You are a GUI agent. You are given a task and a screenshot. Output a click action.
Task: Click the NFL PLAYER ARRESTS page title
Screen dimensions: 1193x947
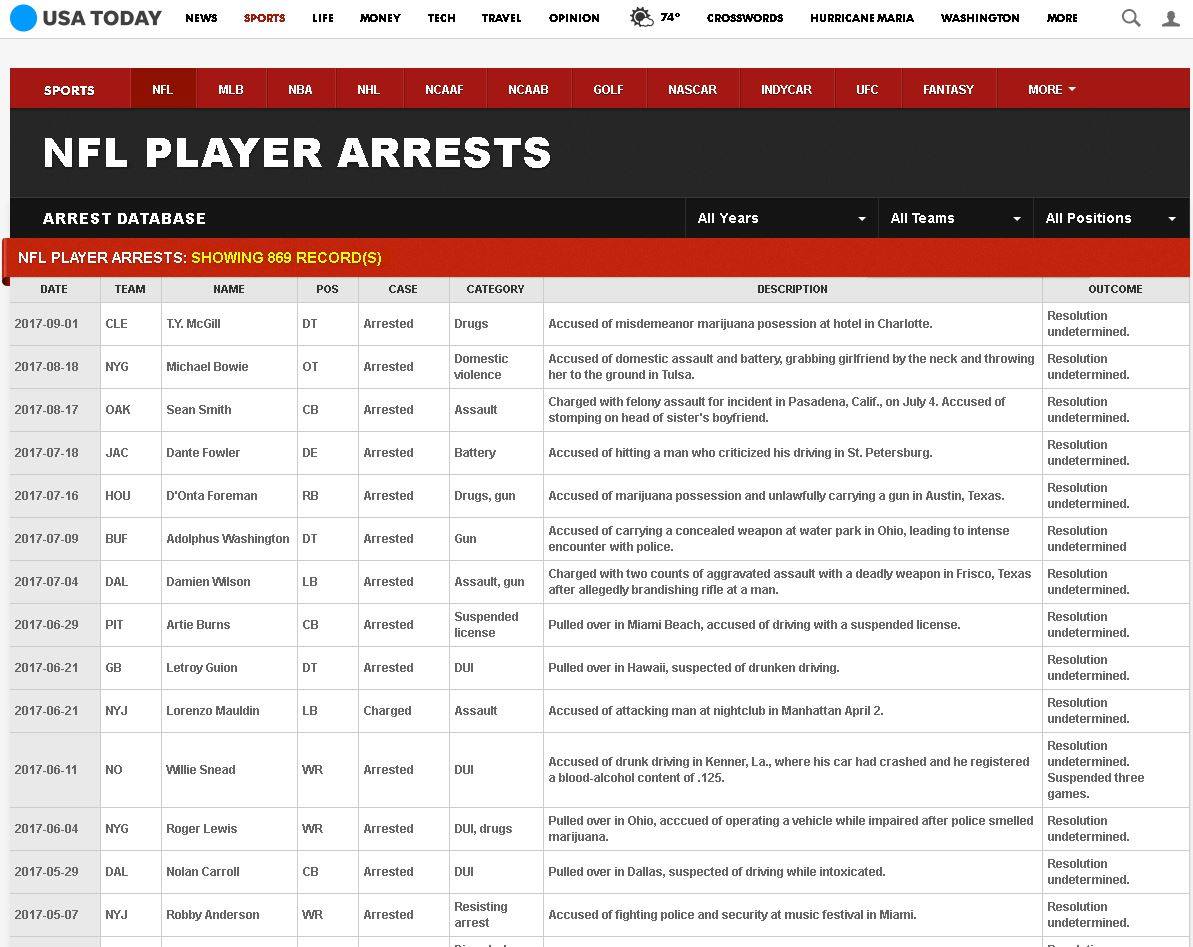point(297,153)
